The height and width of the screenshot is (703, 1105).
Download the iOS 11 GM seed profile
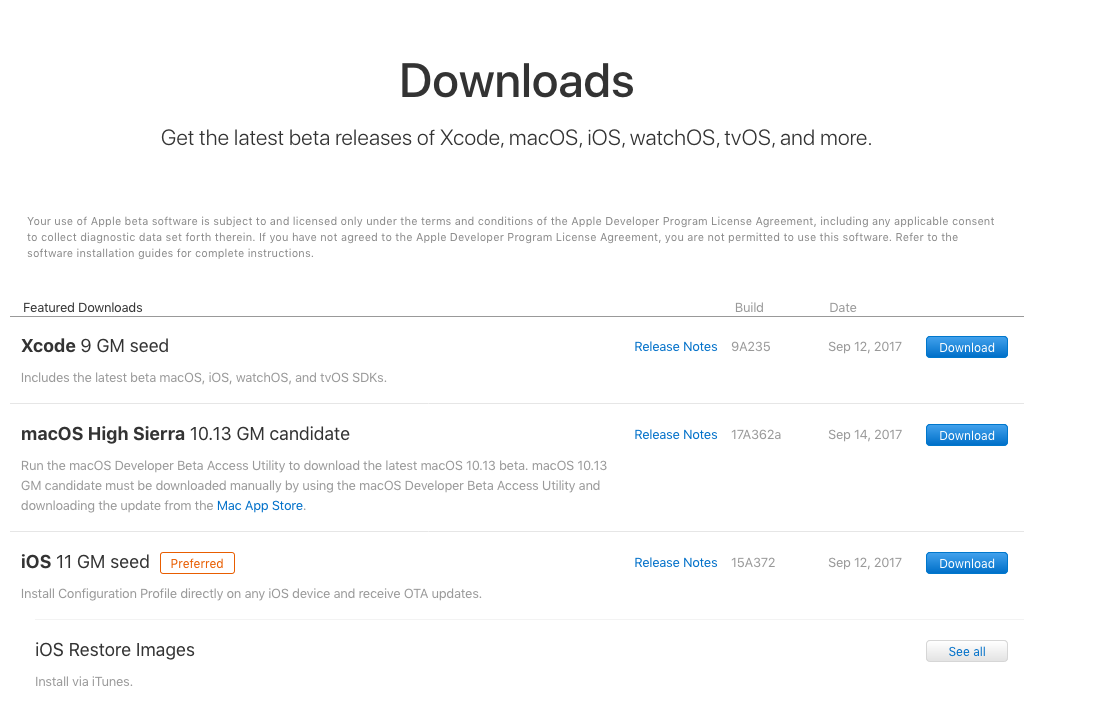(x=966, y=563)
